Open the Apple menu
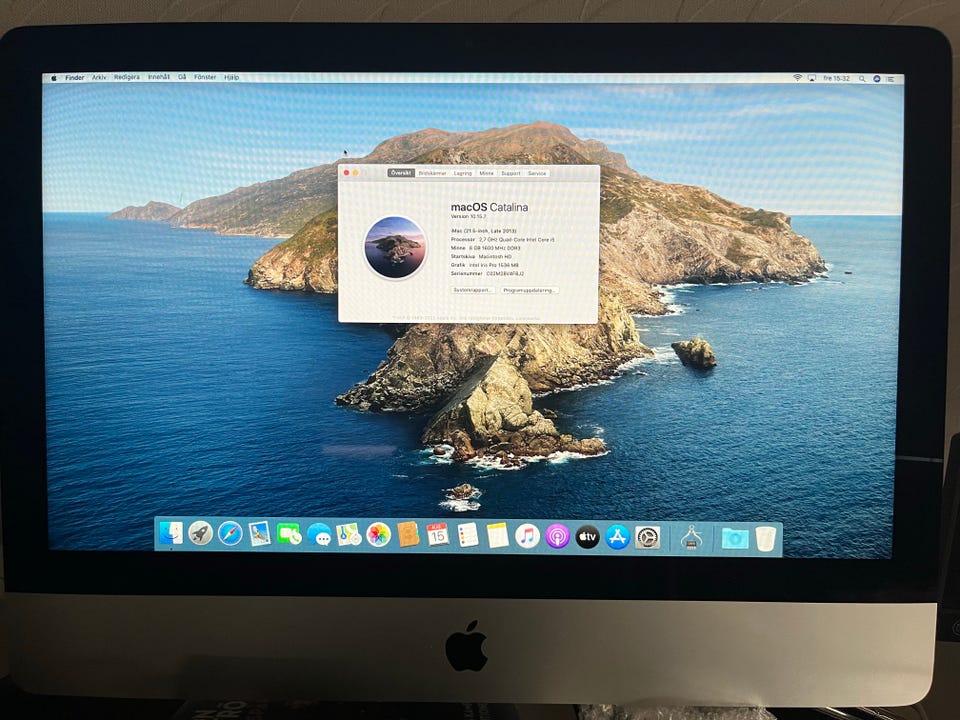The width and height of the screenshot is (960, 720). point(53,77)
